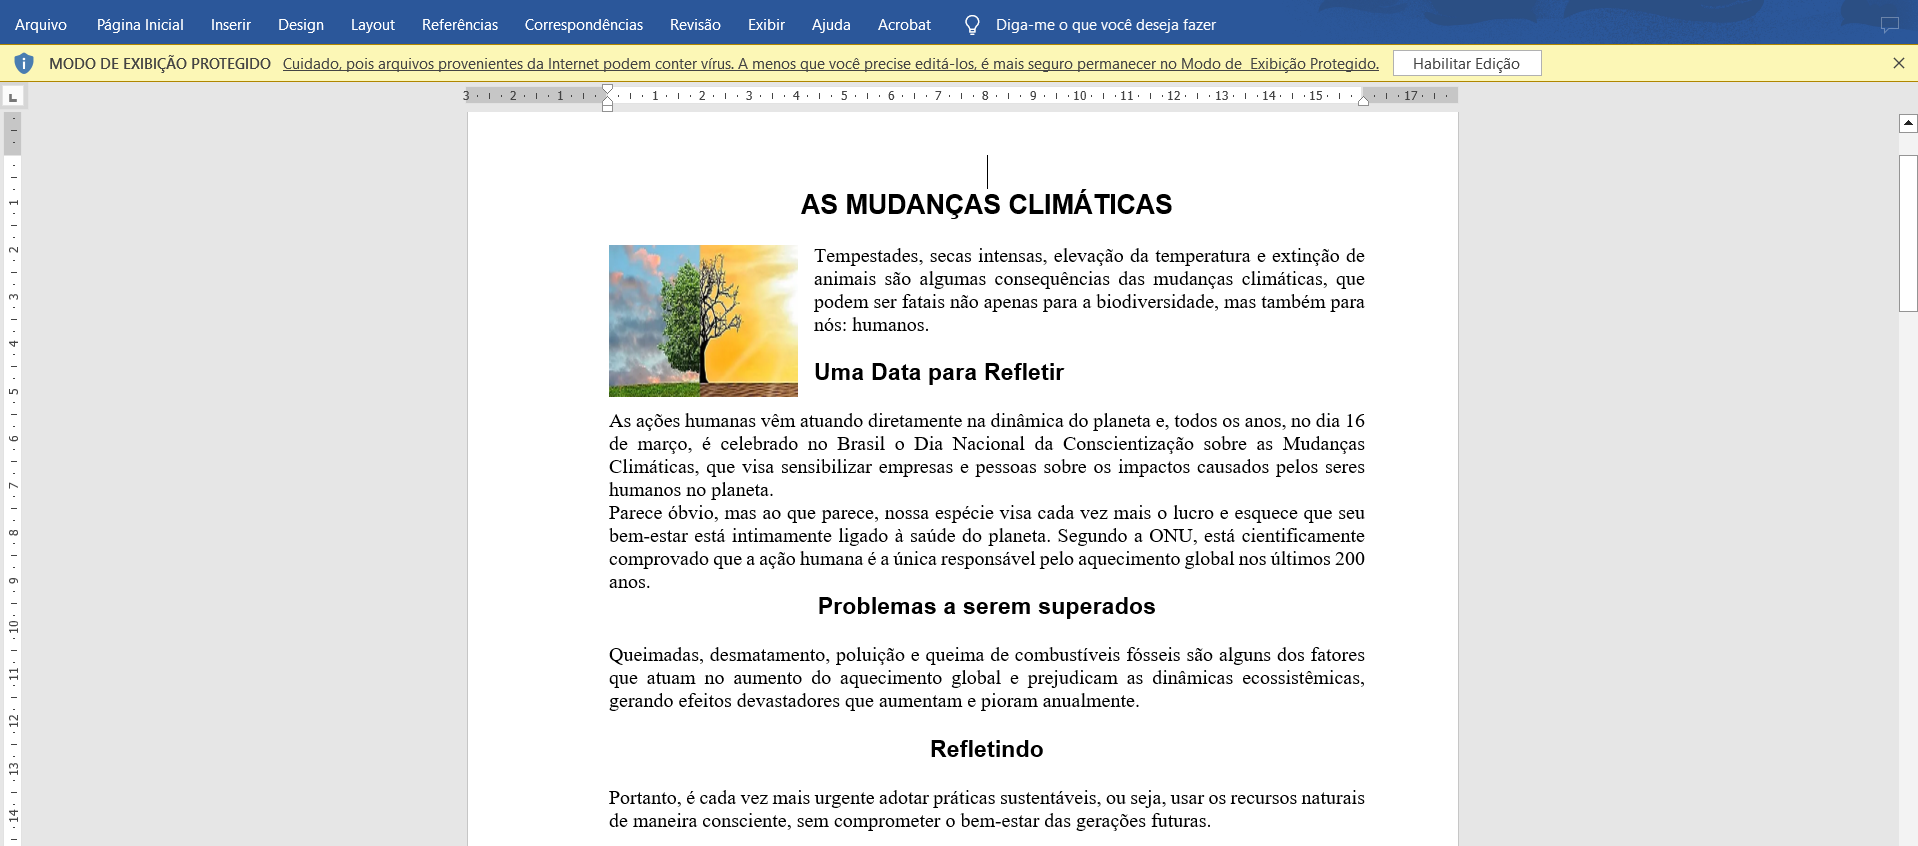Select the Design tab
Viewport: 1918px width, 846px height.
pos(301,24)
